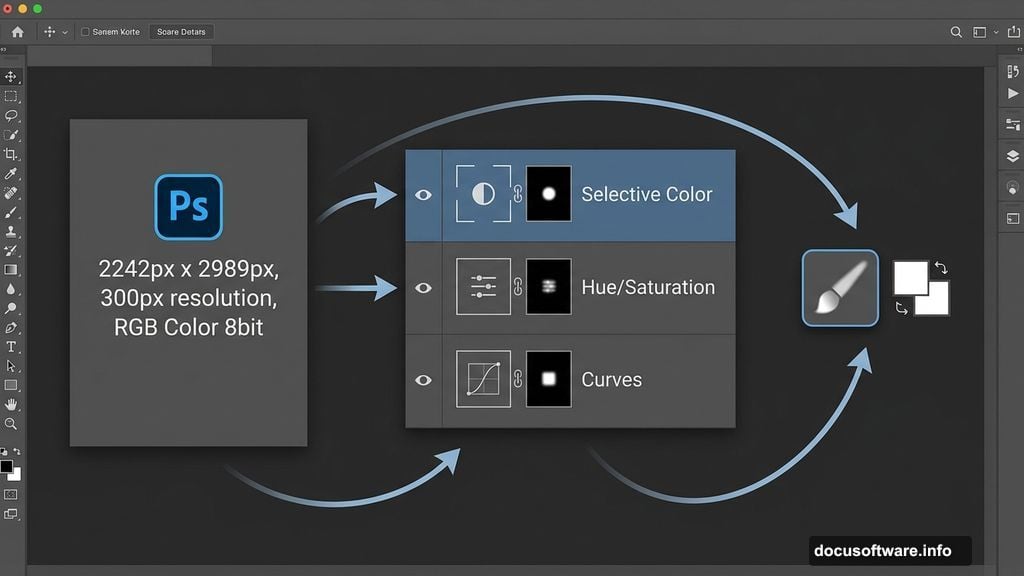Click the black foreground color swatch
1024x576 pixels.
click(7, 467)
